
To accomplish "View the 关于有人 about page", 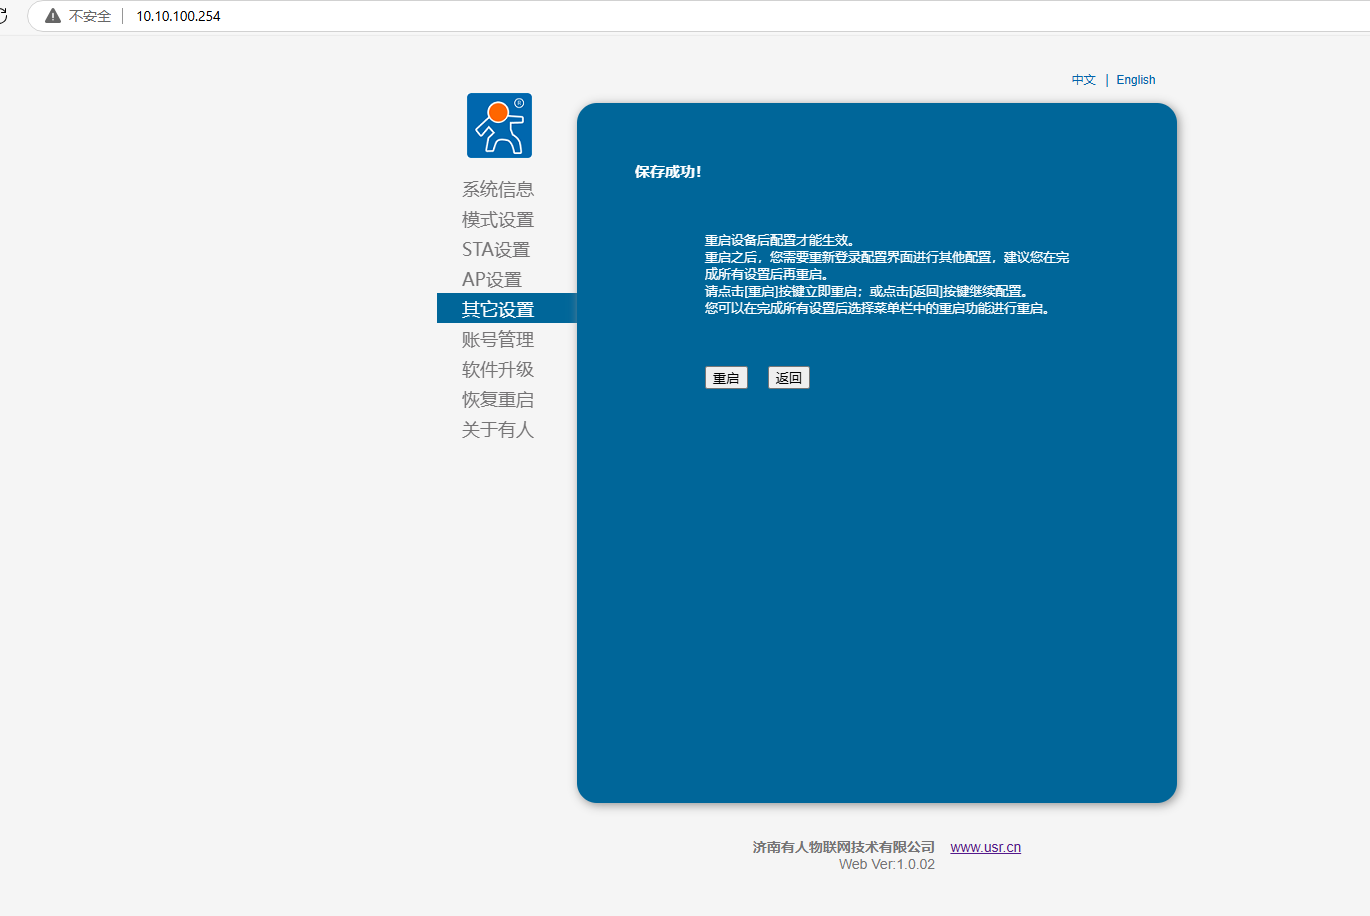I will 497,429.
